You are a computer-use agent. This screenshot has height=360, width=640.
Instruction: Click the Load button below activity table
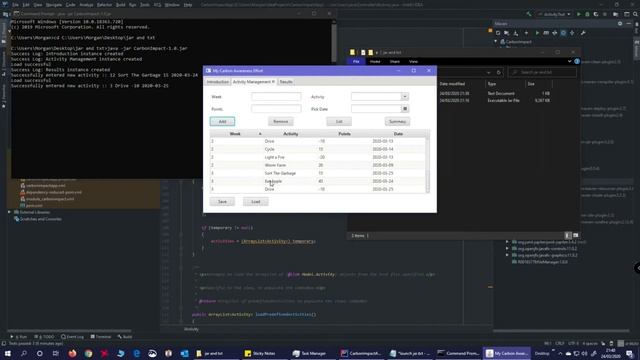tap(256, 202)
